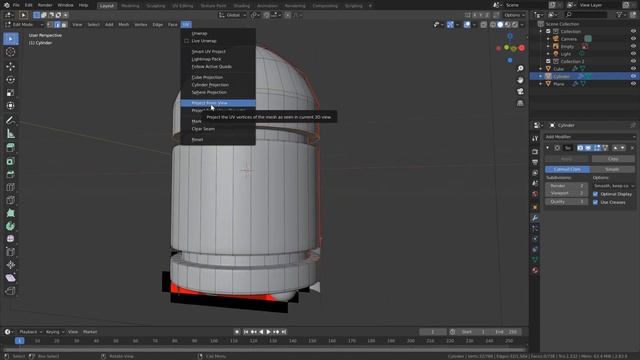Hide the Plane object in outliner

pos(633,84)
